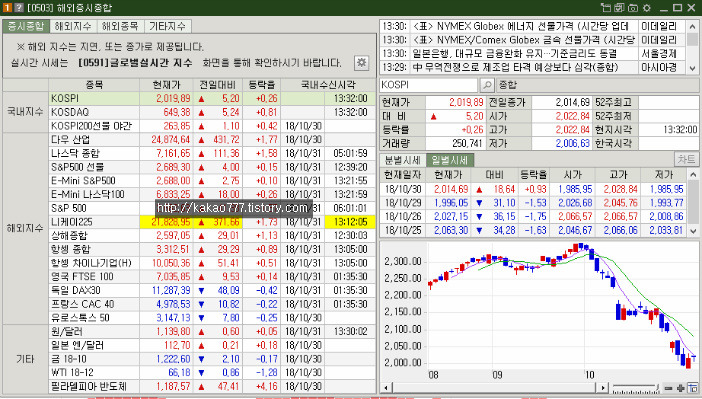The image size is (702, 399).
Task: Open the help question mark icon in the title bar
Action: 19,8
